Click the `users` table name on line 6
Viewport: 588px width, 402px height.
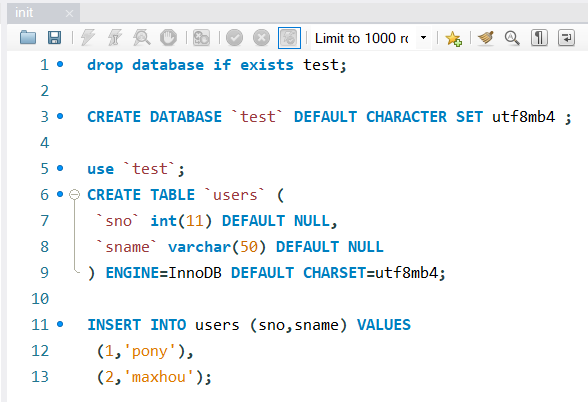coord(235,195)
